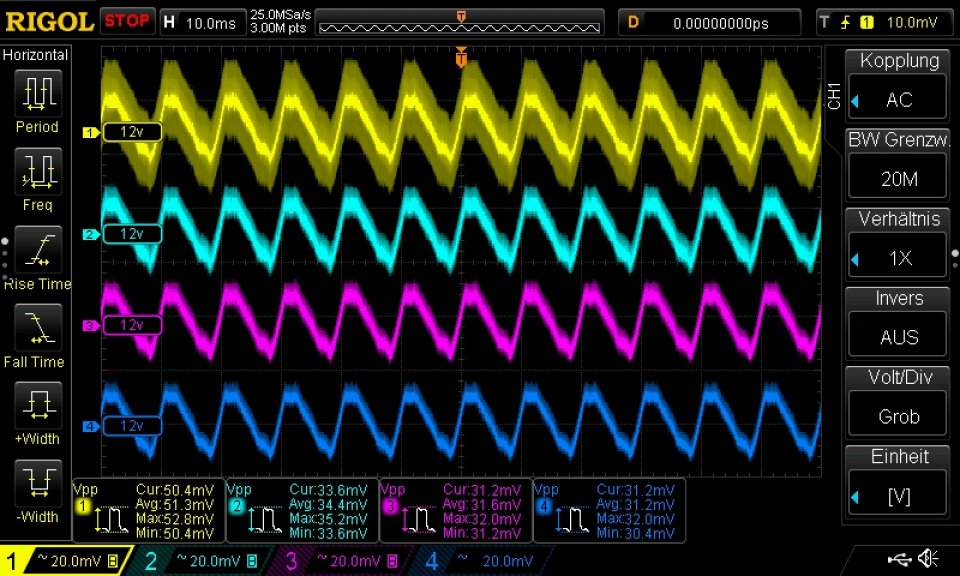Select the +Width measurement icon

pyautogui.click(x=38, y=405)
